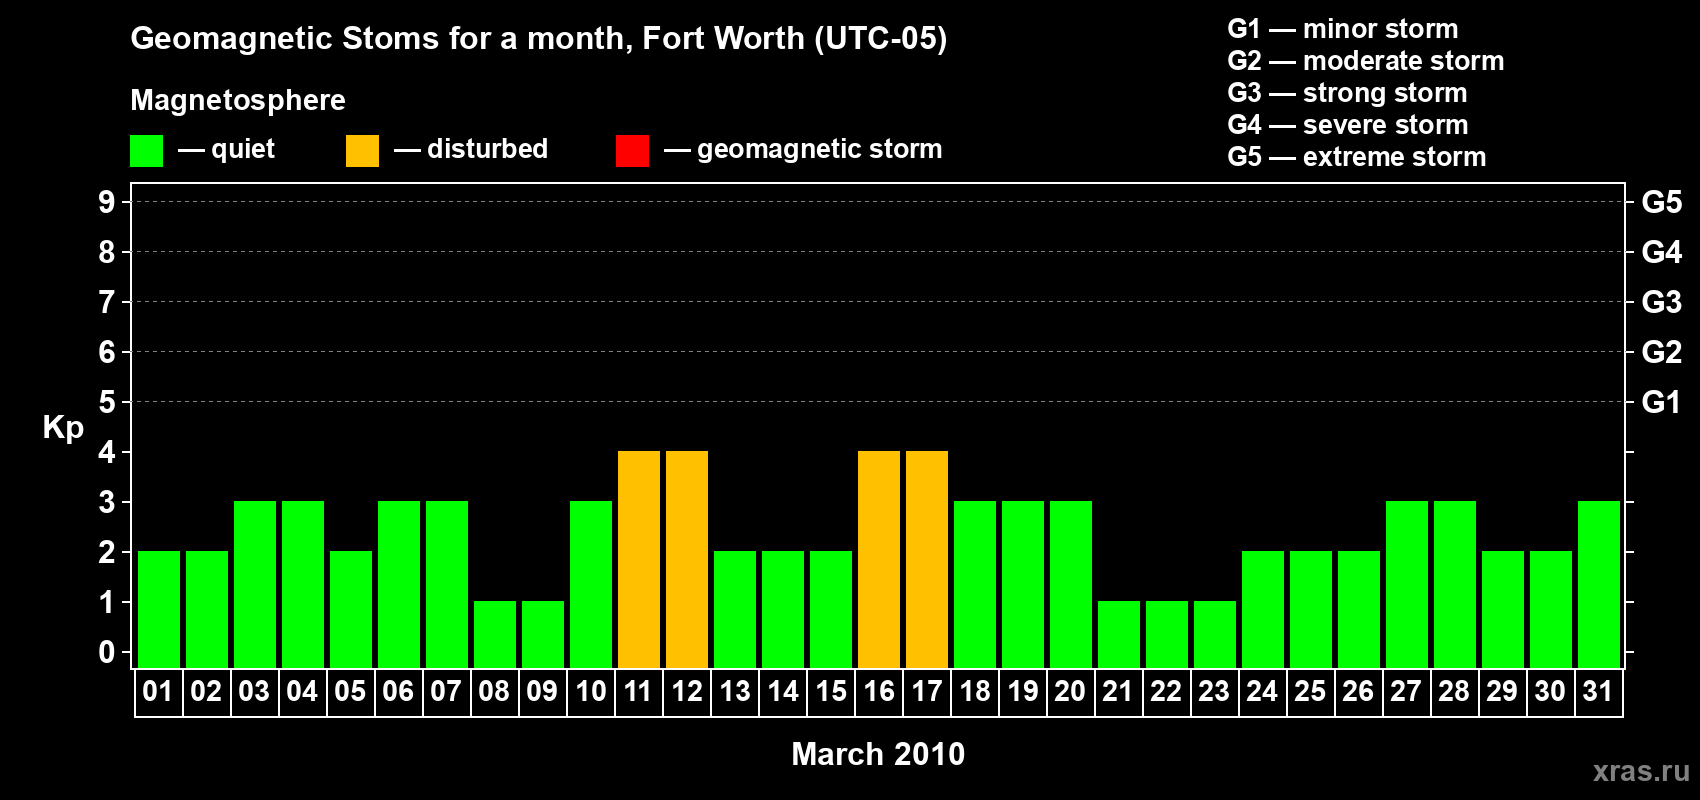The height and width of the screenshot is (800, 1700).
Task: Click the red geomagnetic storm legend swatch
Action: click(x=632, y=151)
